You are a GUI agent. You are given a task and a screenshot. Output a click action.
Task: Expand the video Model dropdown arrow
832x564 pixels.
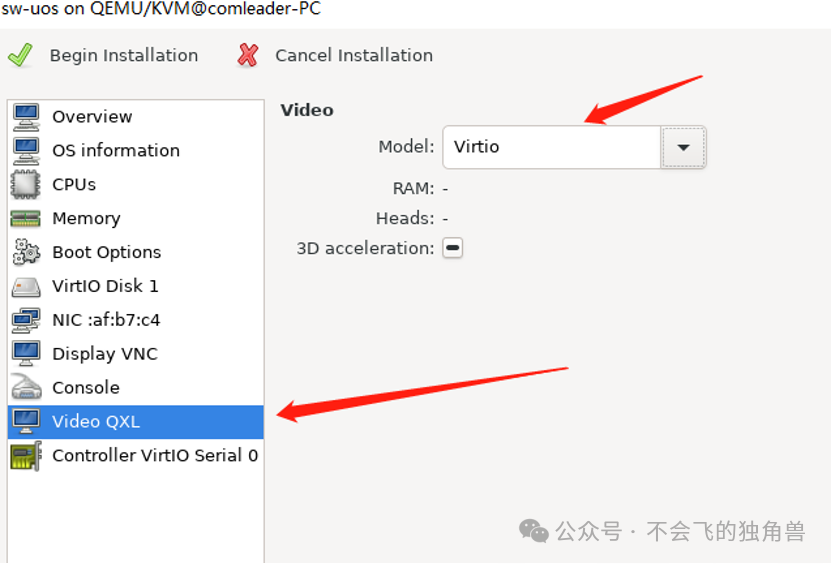click(x=683, y=147)
